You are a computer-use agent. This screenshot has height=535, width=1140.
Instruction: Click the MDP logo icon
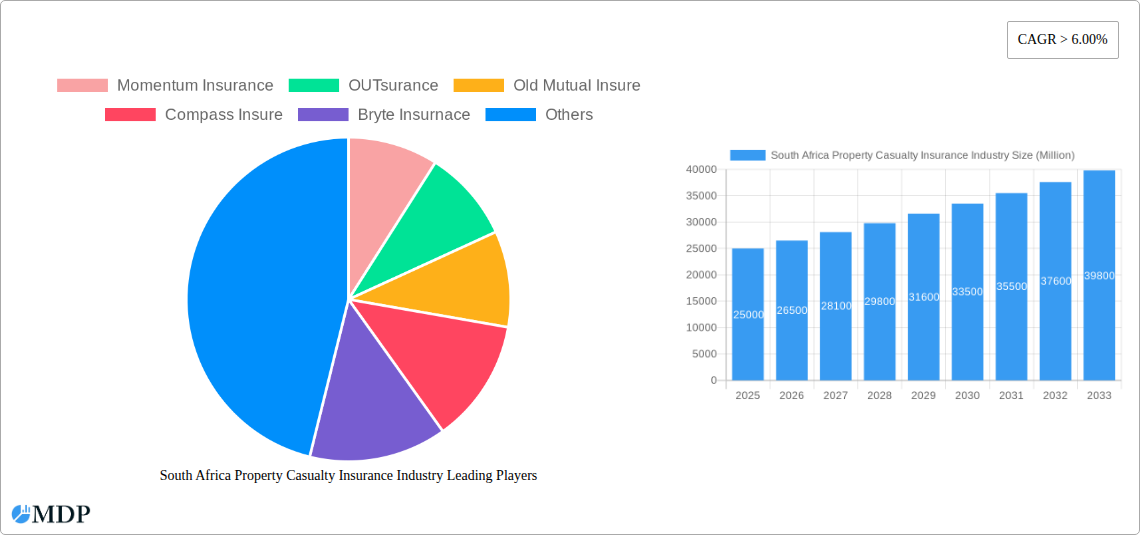coord(21,514)
